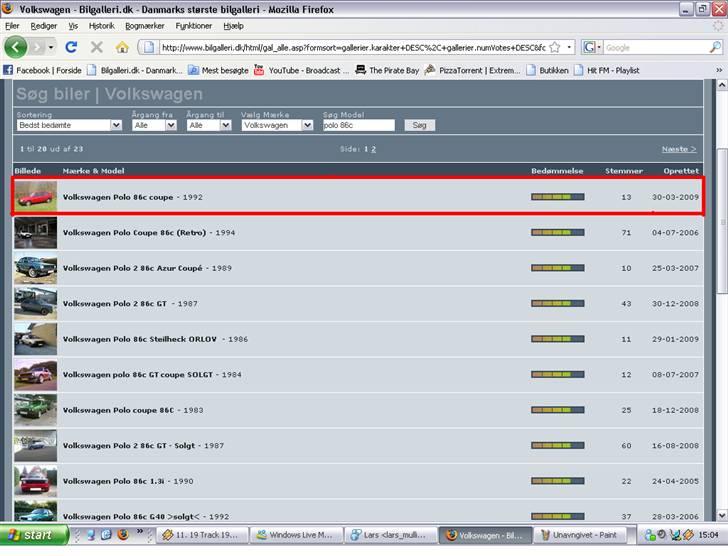Click the stop loading X icon
The image size is (728, 556).
[x=97, y=47]
